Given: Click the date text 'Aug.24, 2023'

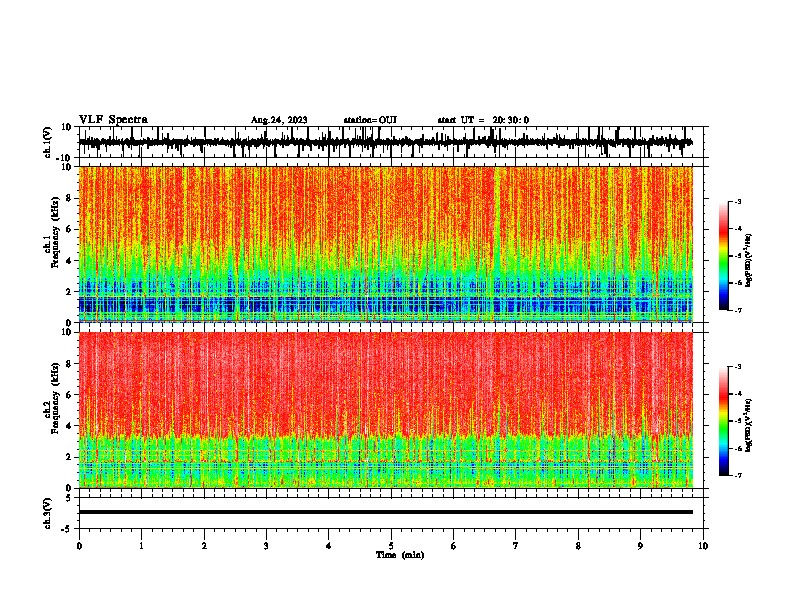Looking at the screenshot, I should coord(279,120).
